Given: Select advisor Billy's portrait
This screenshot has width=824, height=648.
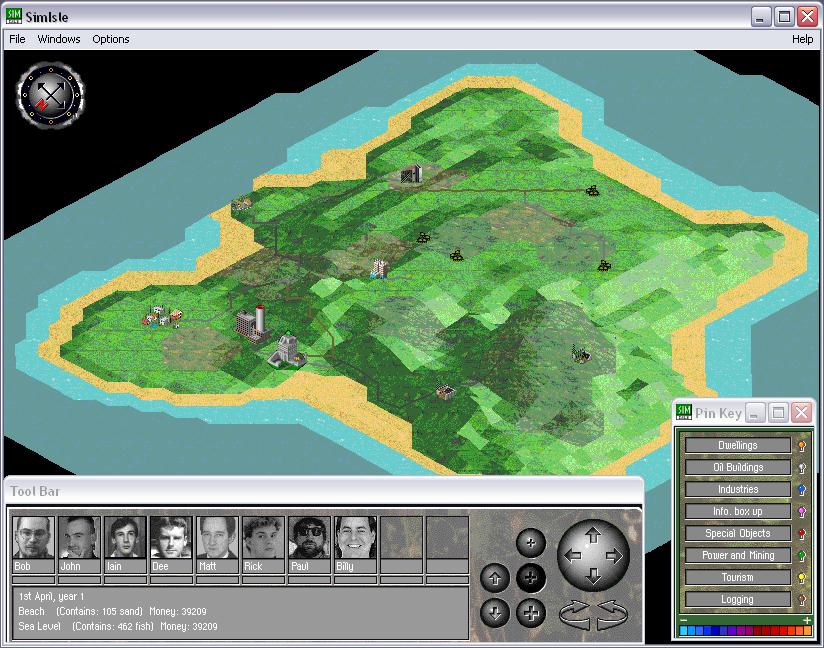Looking at the screenshot, I should 355,538.
